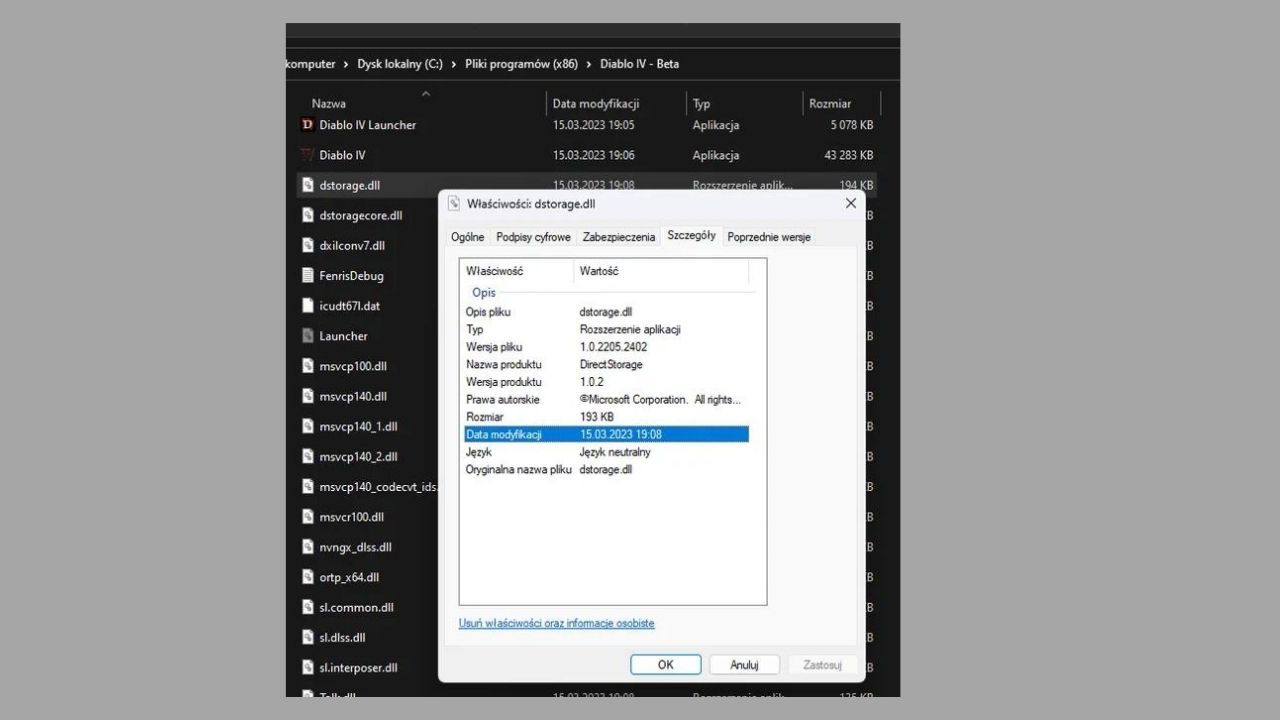This screenshot has height=720, width=1280.
Task: Sort by Data modyfikacji column header
Action: 596,103
